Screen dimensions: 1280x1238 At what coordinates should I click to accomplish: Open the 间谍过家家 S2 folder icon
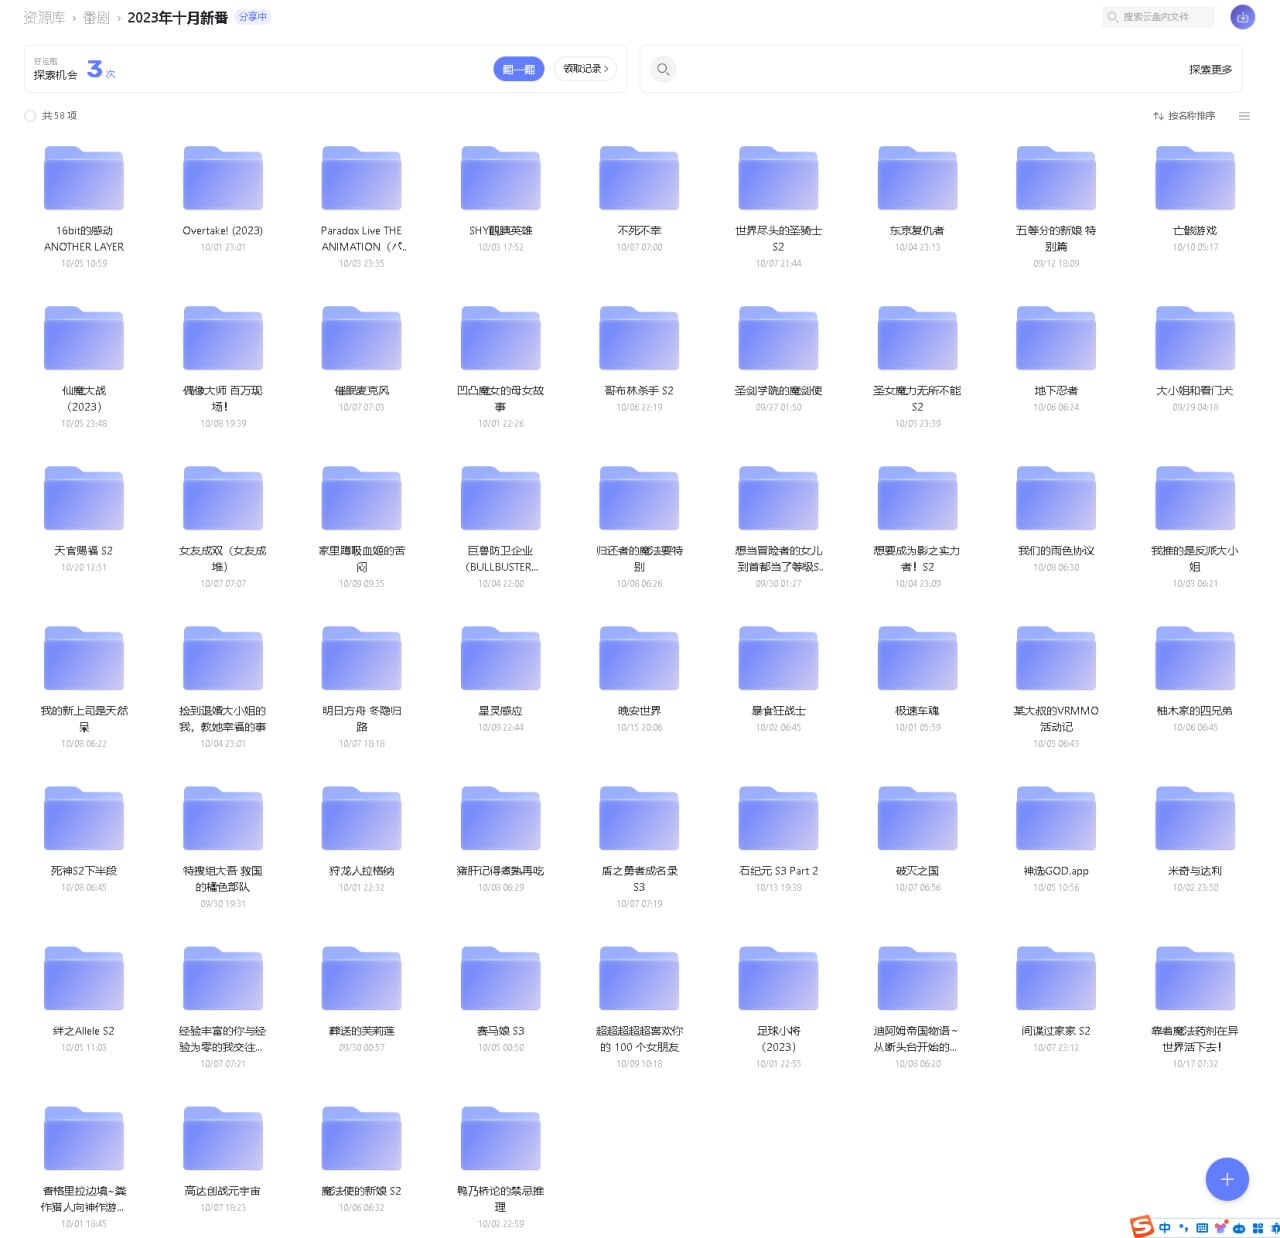[x=1056, y=978]
